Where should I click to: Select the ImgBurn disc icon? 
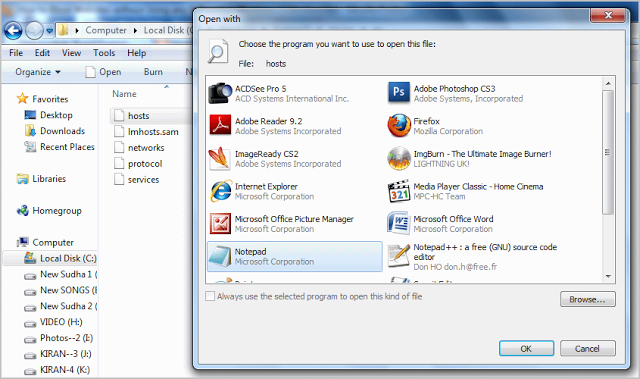point(399,158)
